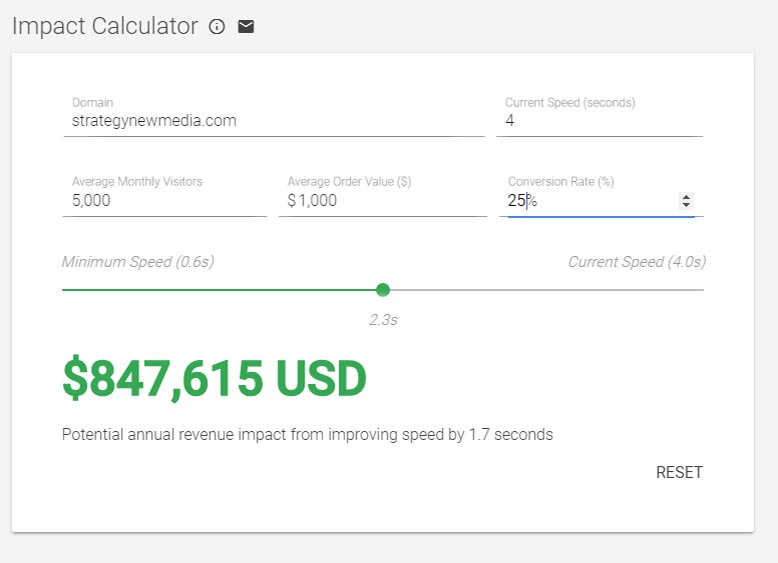
Task: Increase Conversion Rate with up arrow
Action: point(686,197)
